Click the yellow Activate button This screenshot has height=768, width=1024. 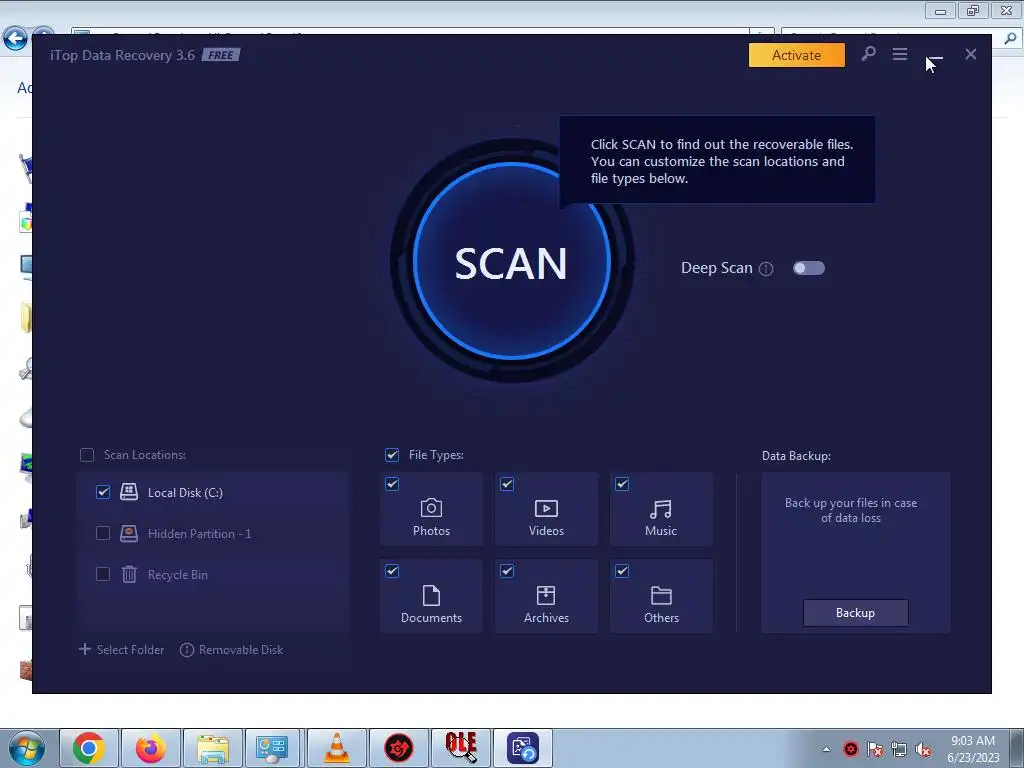(x=796, y=55)
